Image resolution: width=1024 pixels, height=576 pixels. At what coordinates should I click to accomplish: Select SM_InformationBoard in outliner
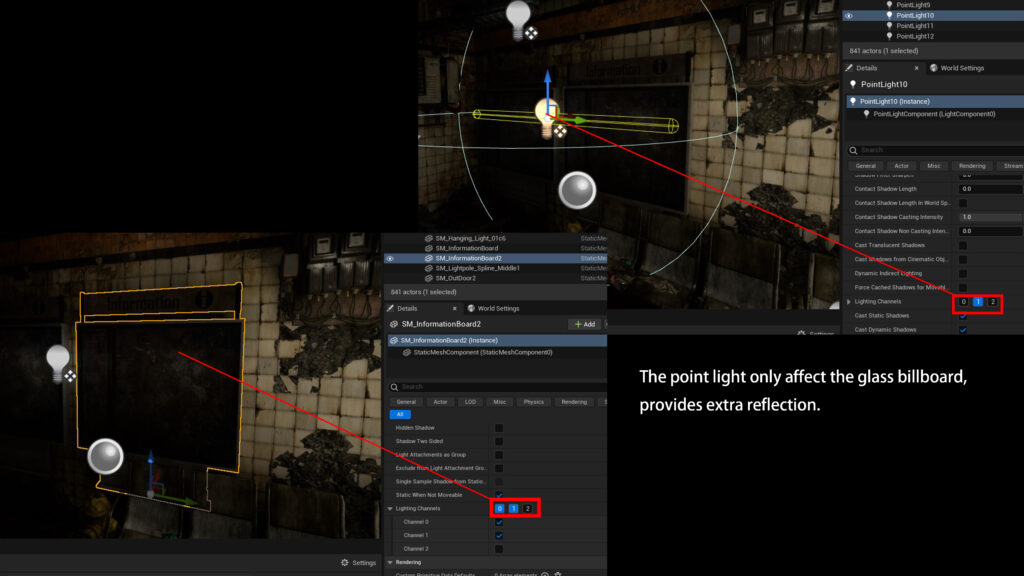pos(466,248)
